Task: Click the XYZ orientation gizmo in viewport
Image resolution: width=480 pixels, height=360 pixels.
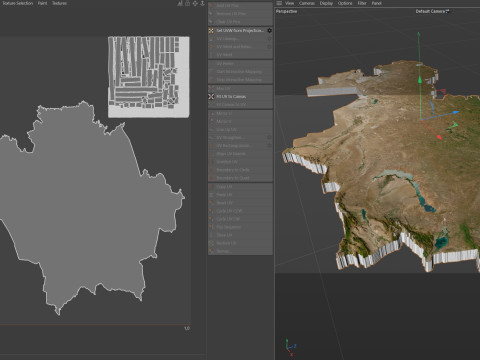Action: [290, 348]
